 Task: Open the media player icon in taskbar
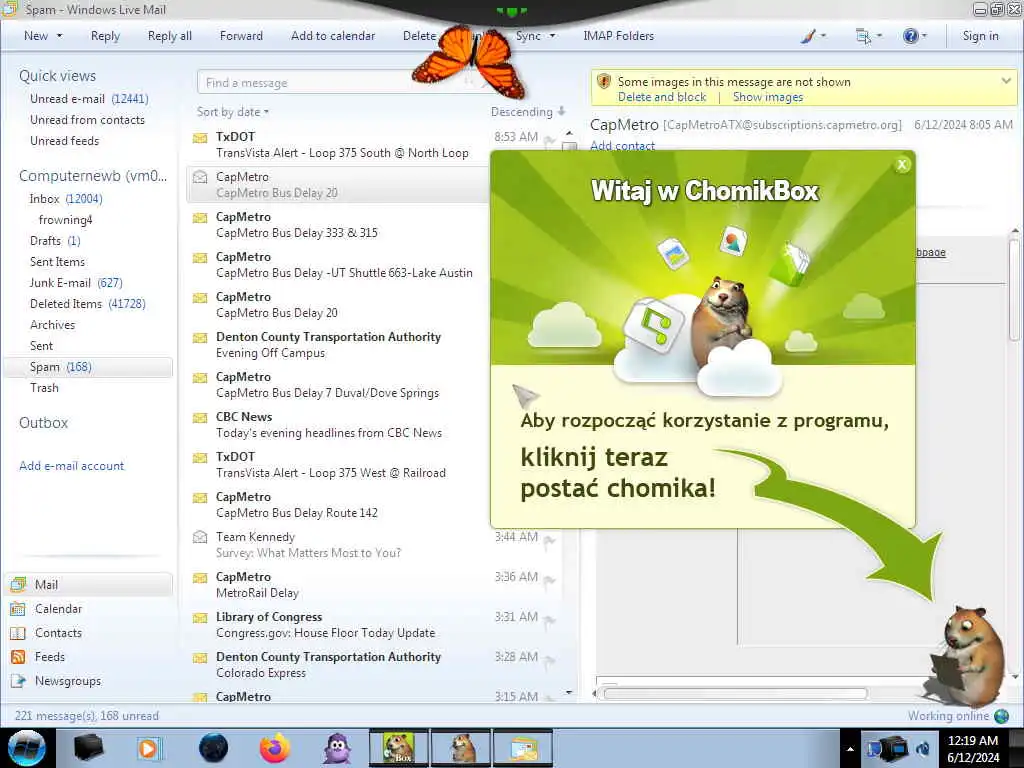pyautogui.click(x=148, y=748)
